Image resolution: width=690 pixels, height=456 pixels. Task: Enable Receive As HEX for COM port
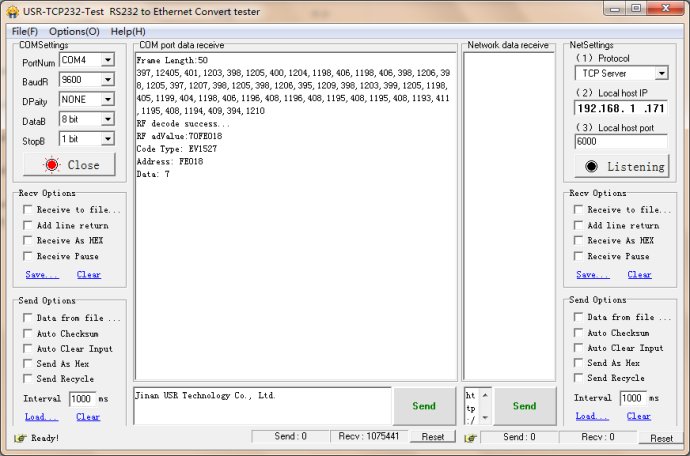(28, 241)
